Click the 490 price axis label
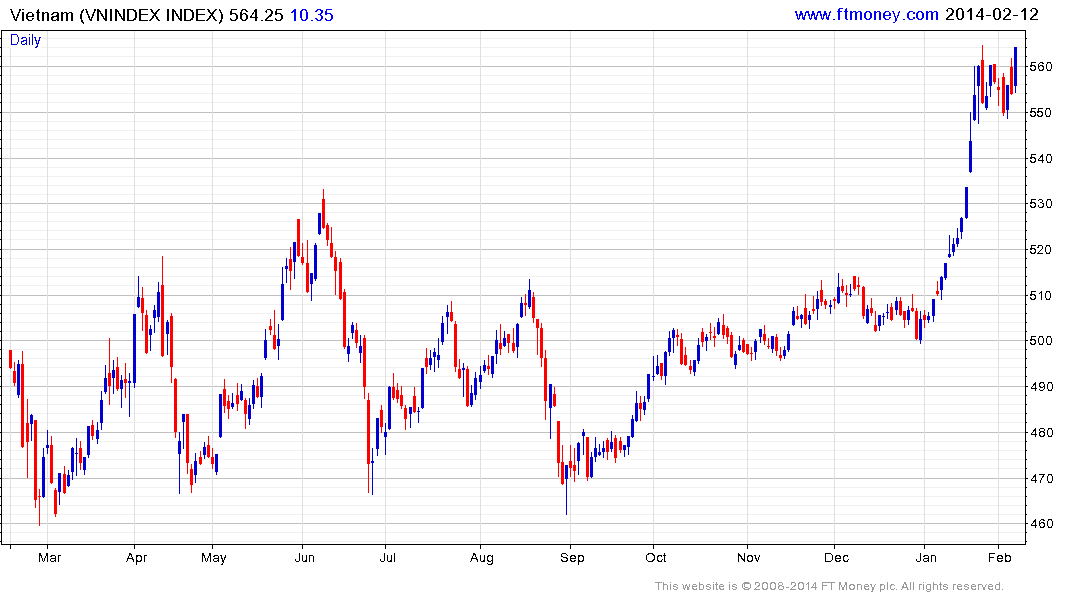 click(x=1041, y=387)
